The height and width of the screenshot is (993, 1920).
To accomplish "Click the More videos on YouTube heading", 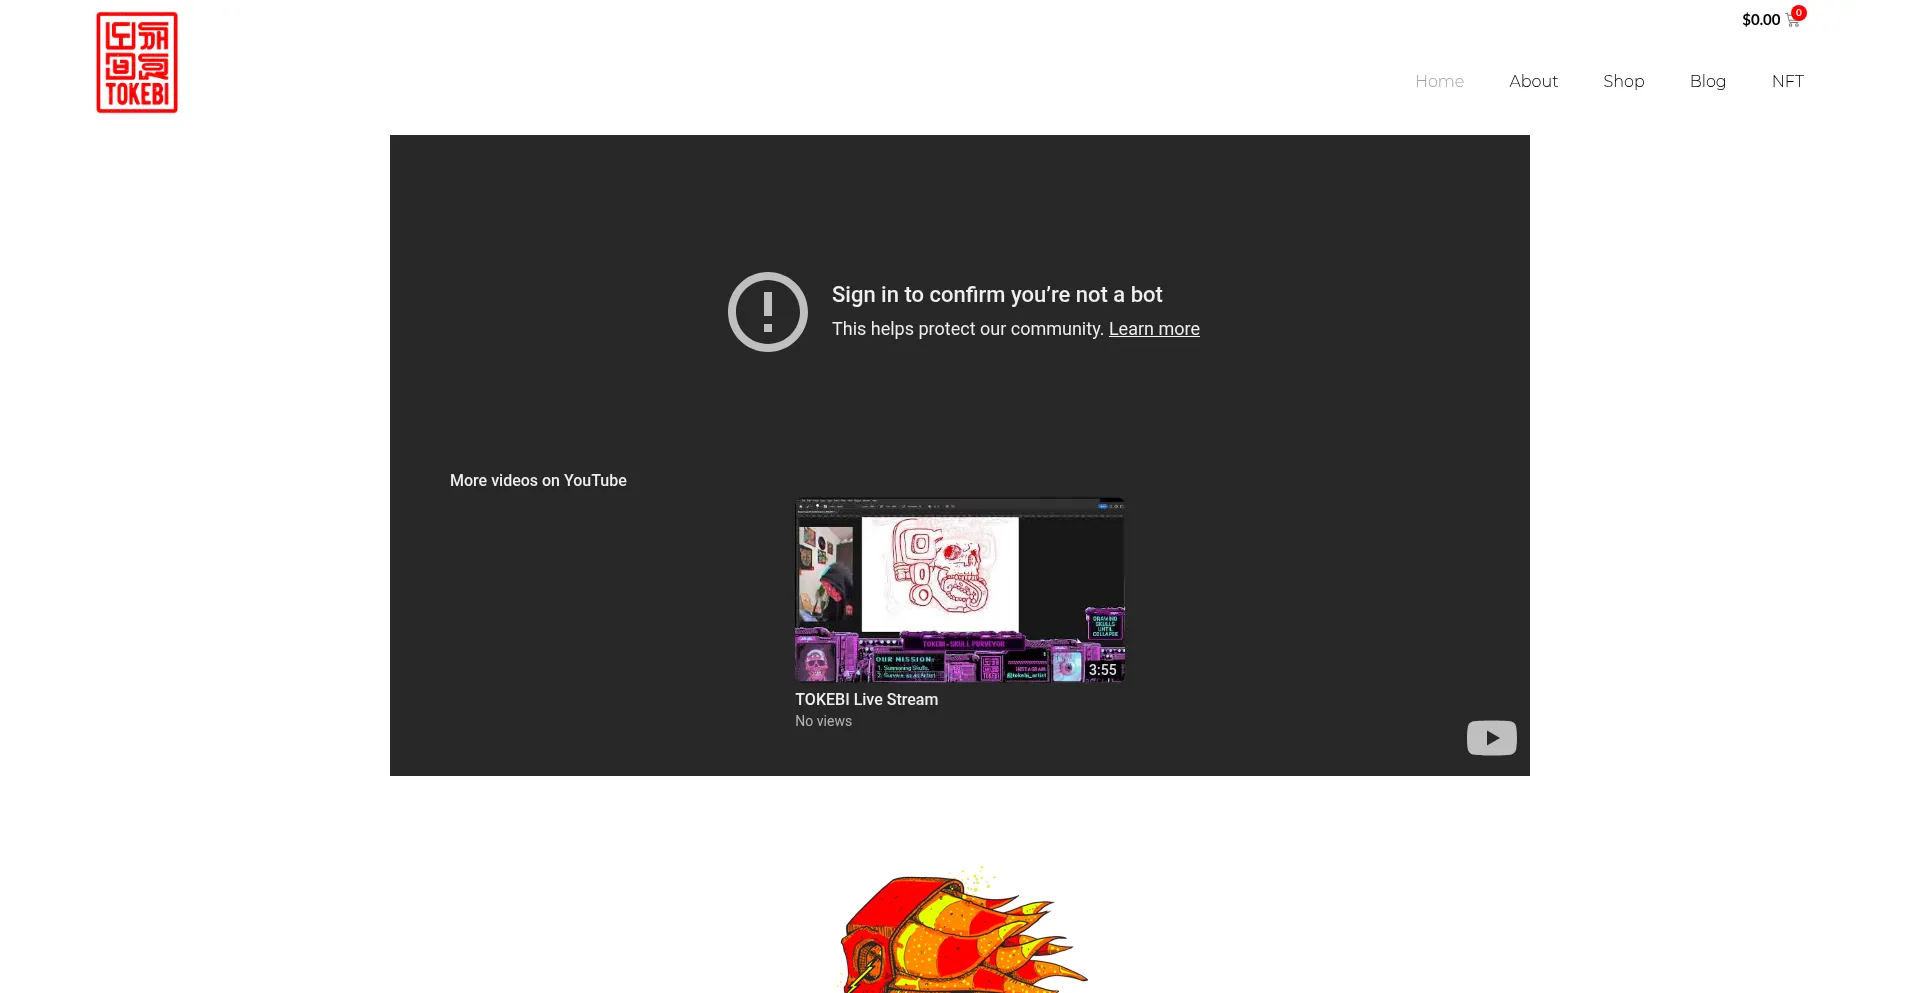I will tap(538, 481).
